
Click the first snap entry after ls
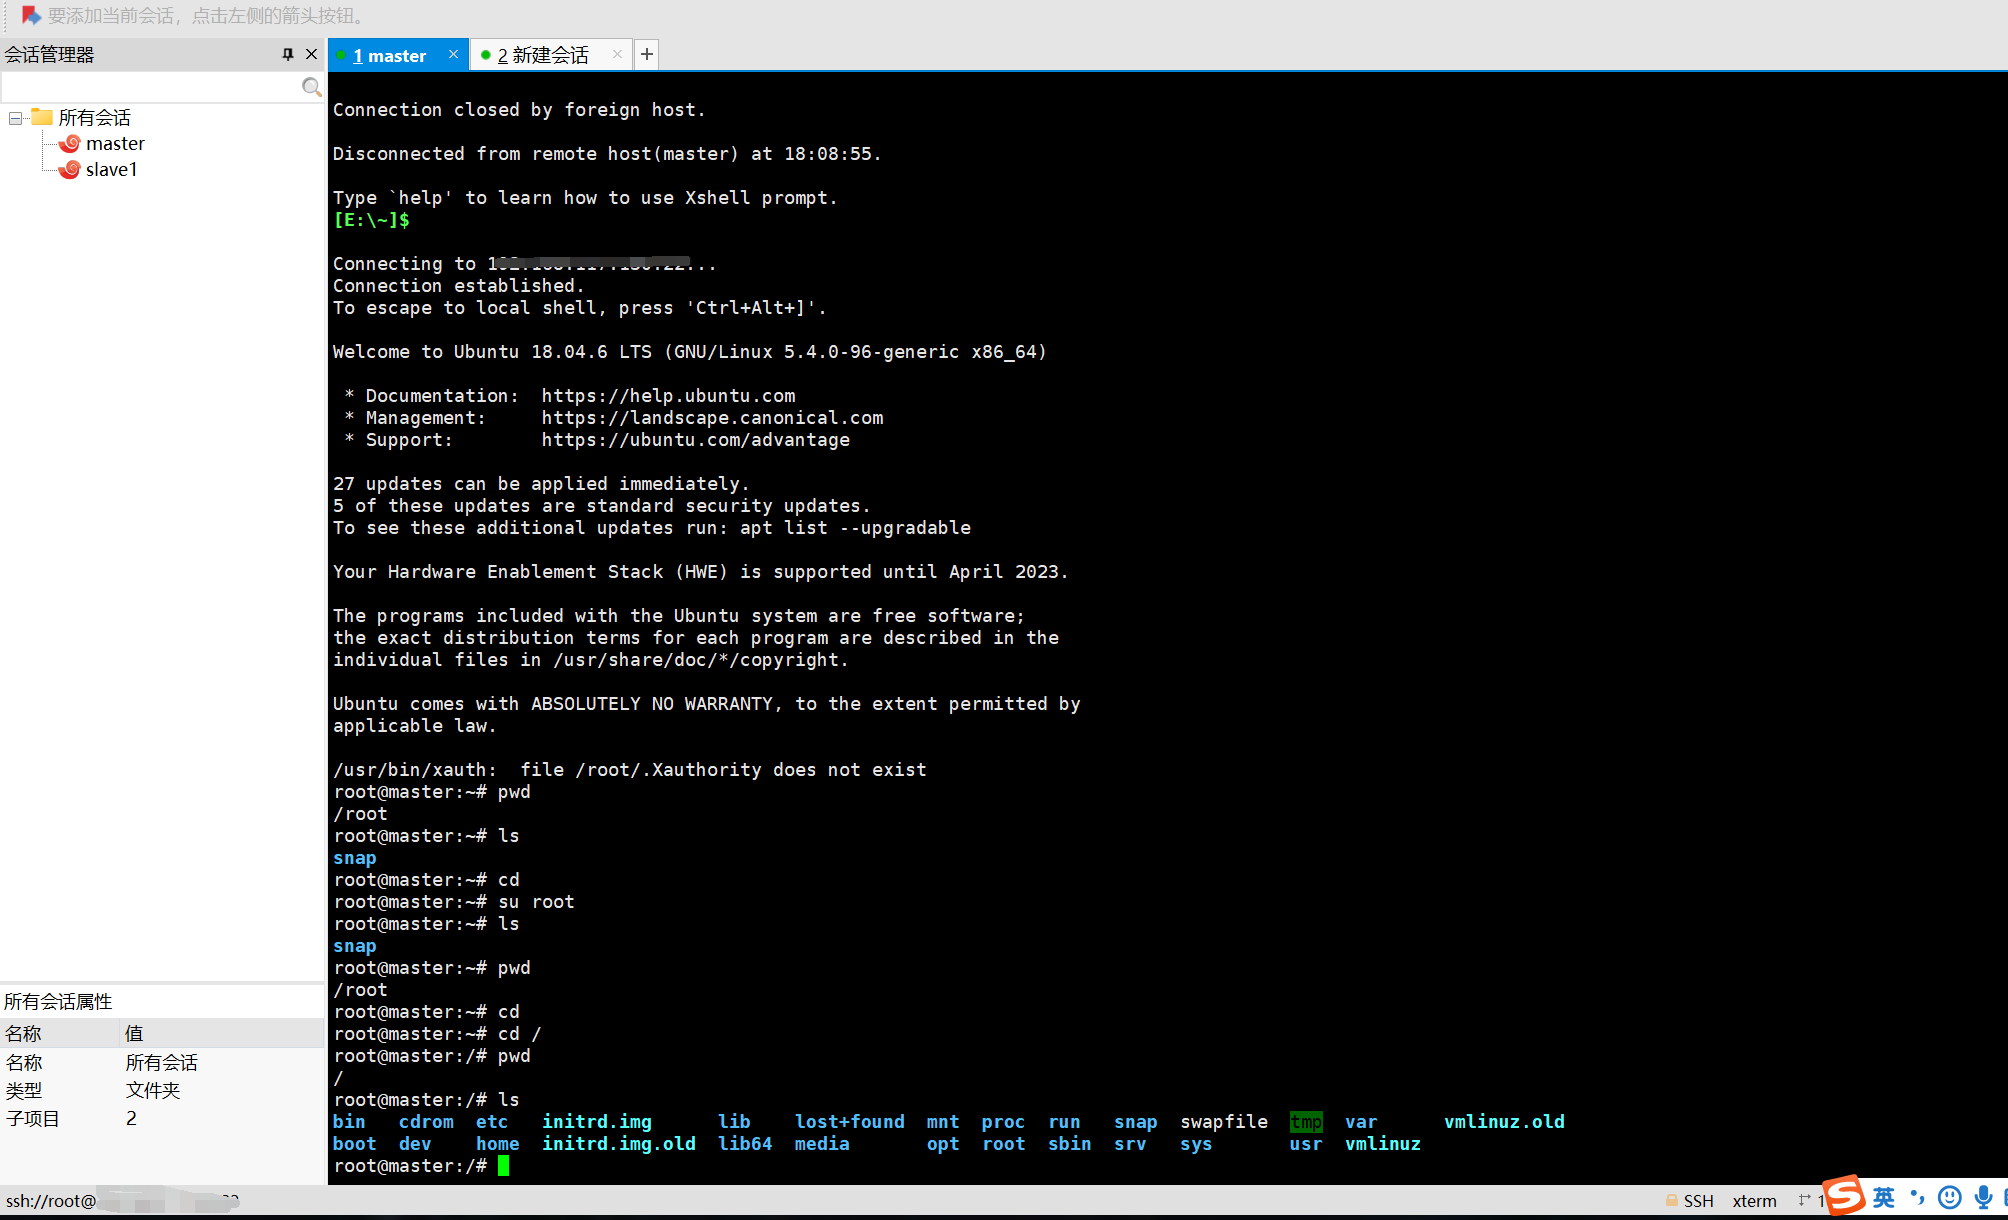click(355, 858)
